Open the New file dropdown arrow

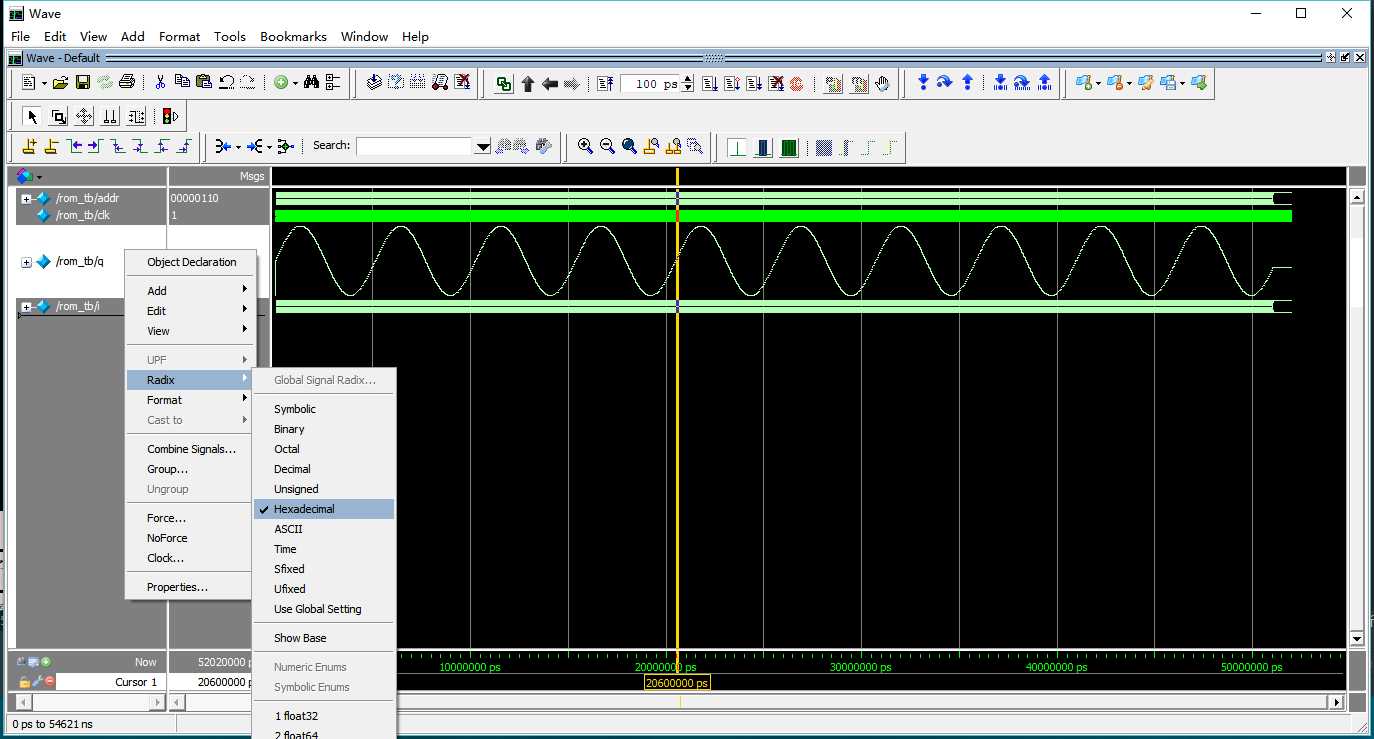click(x=43, y=83)
